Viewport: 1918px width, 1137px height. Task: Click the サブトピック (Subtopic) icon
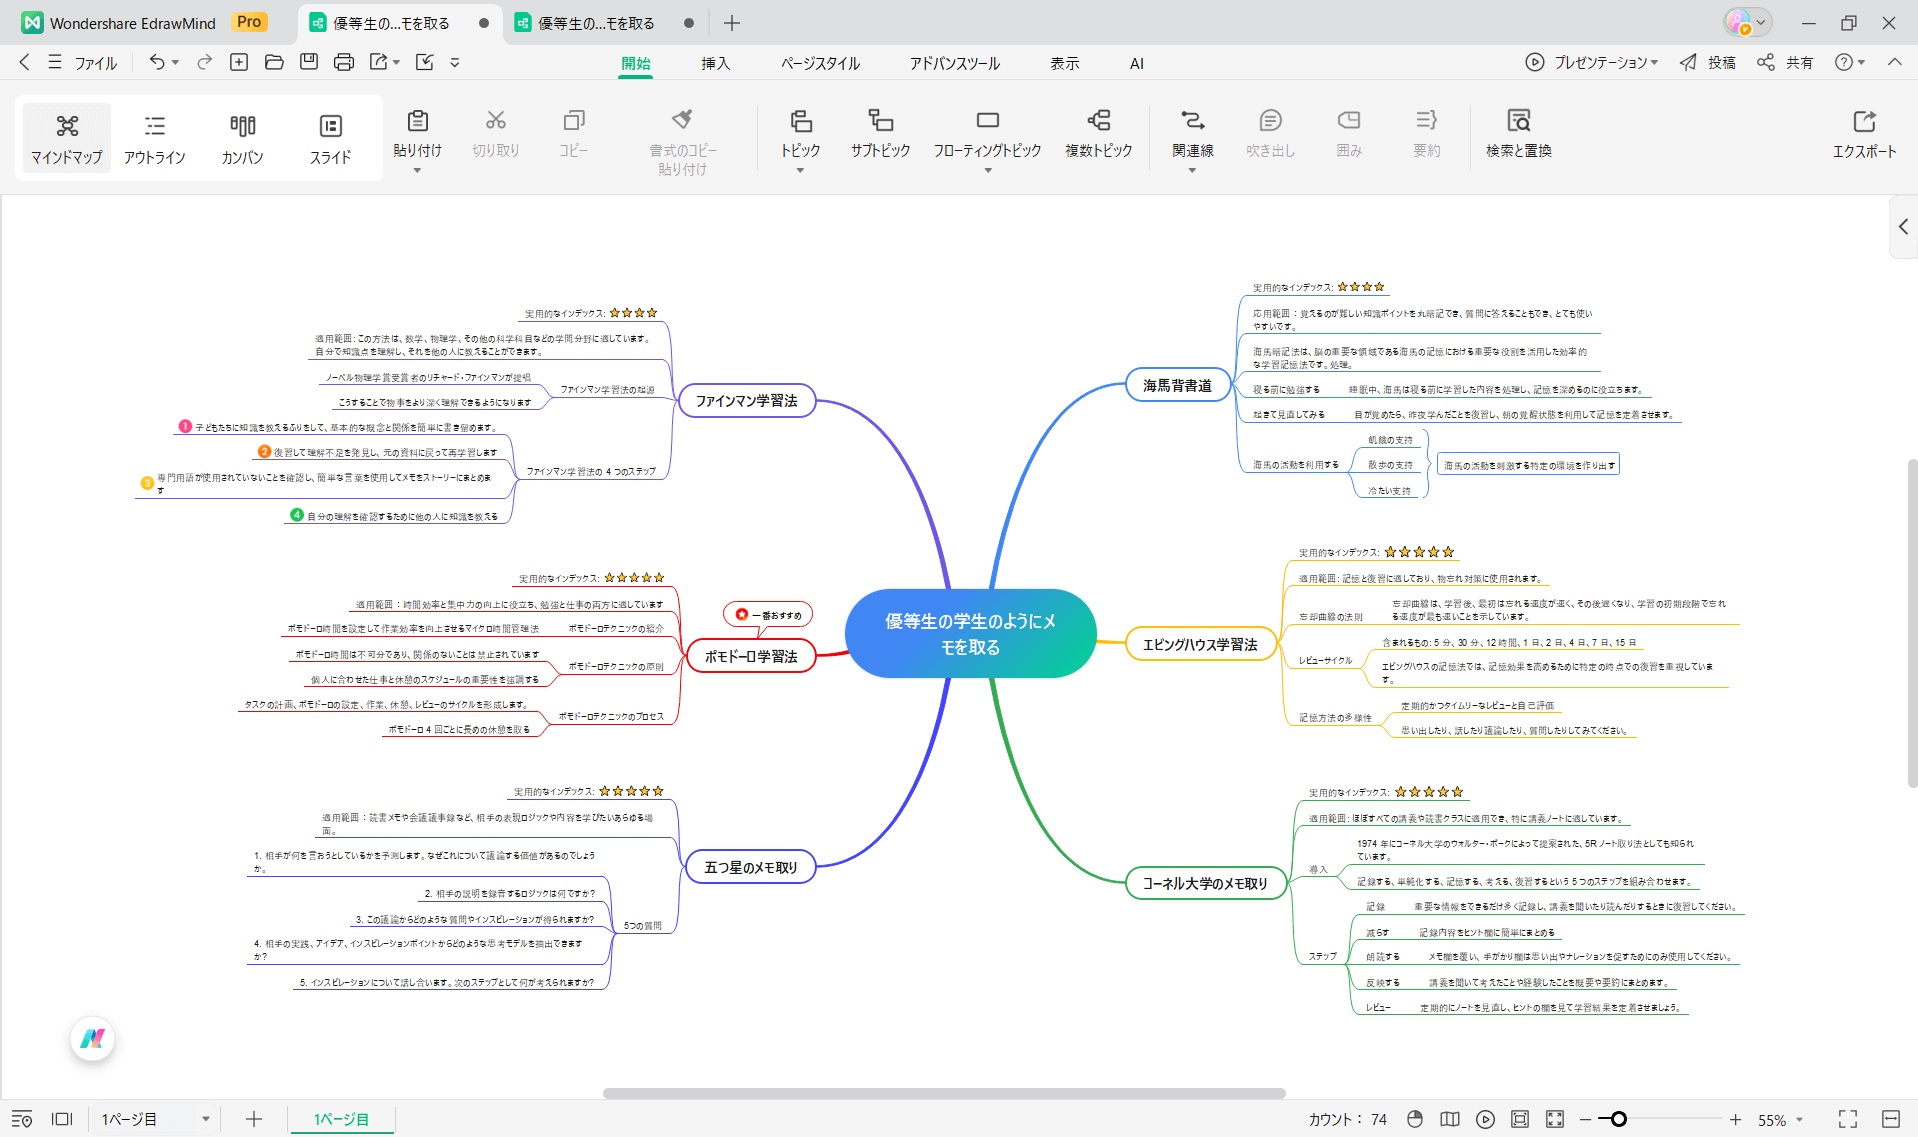880,121
